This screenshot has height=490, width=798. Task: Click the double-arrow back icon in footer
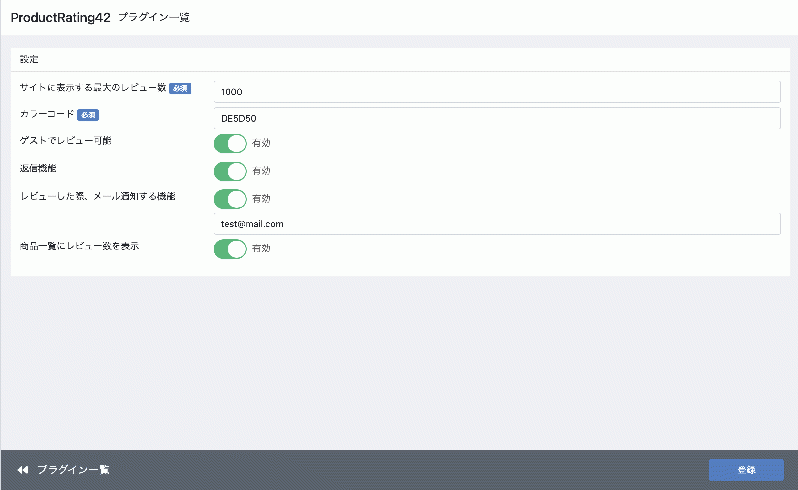click(22, 470)
